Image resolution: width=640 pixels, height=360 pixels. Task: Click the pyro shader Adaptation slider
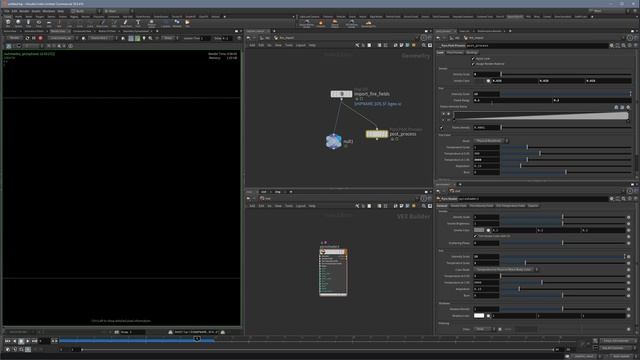[563, 289]
